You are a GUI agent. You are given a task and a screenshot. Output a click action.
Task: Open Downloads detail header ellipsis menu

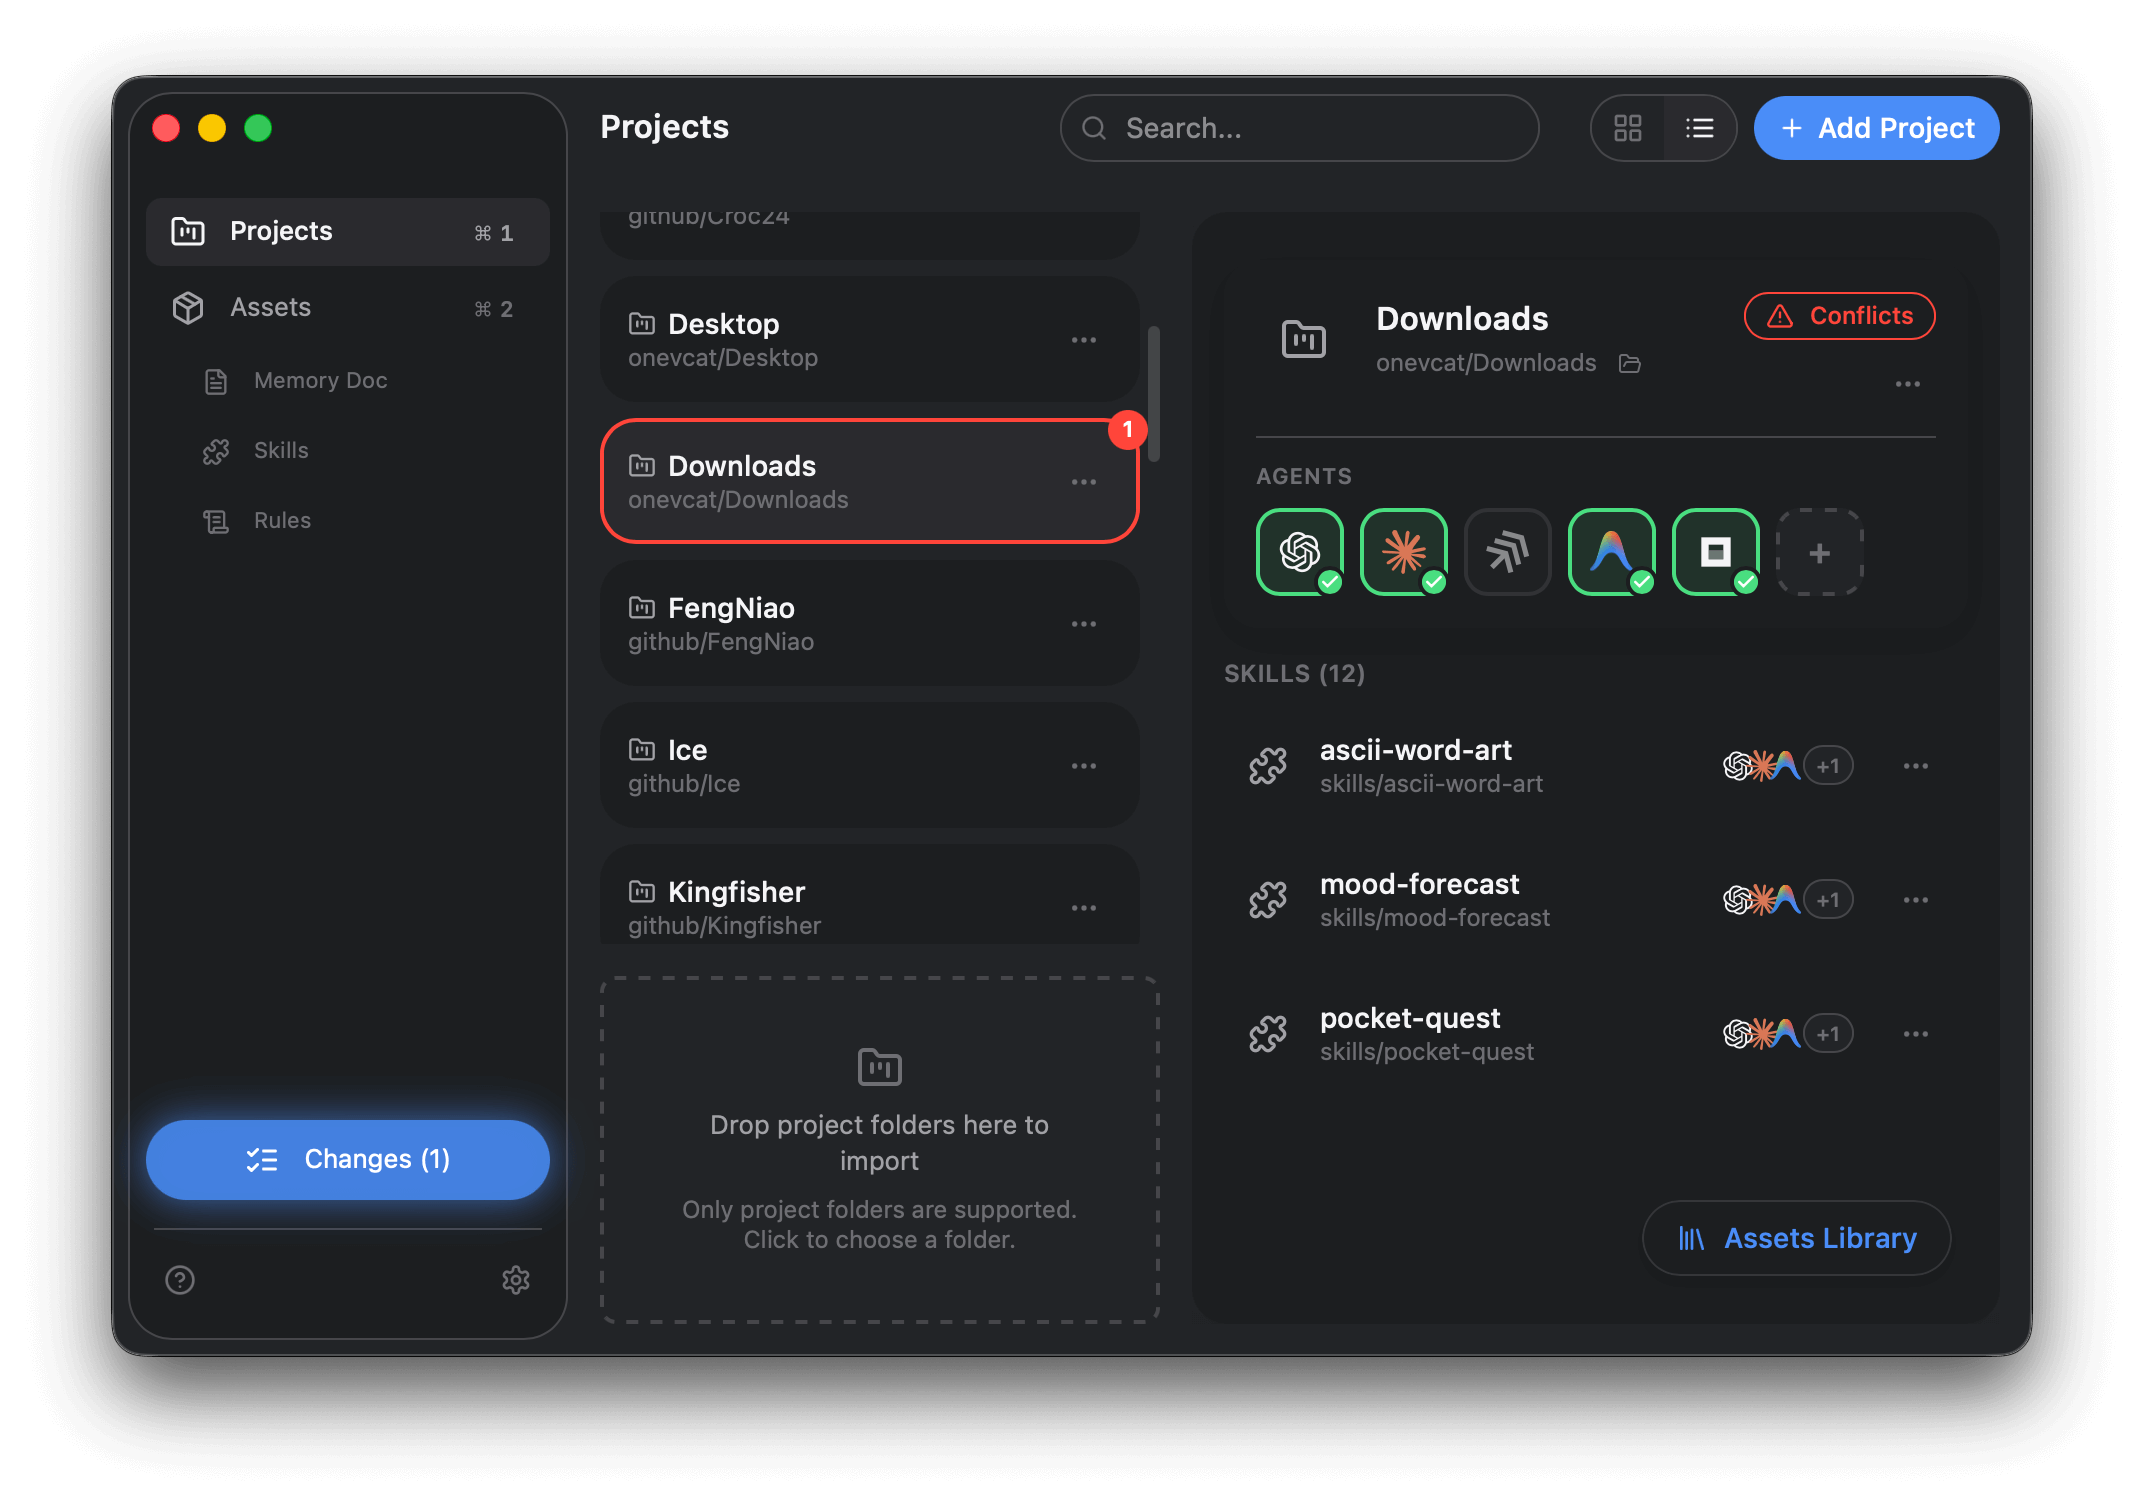point(1907,384)
